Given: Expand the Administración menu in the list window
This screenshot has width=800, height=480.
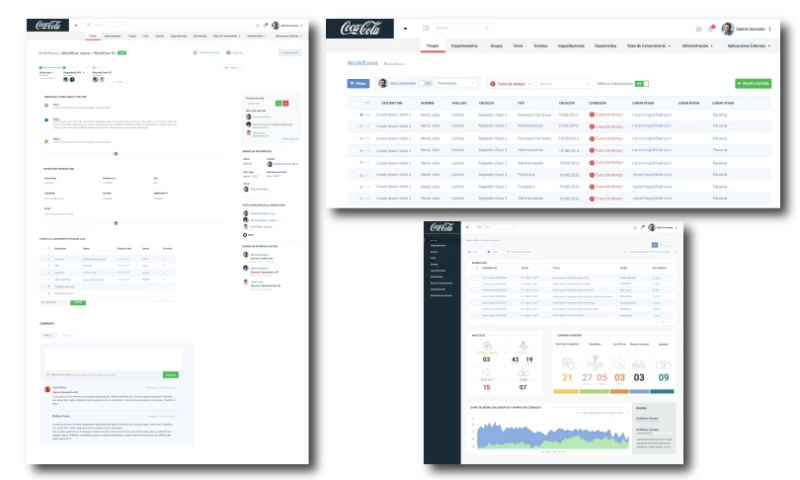Looking at the screenshot, I should click(697, 46).
